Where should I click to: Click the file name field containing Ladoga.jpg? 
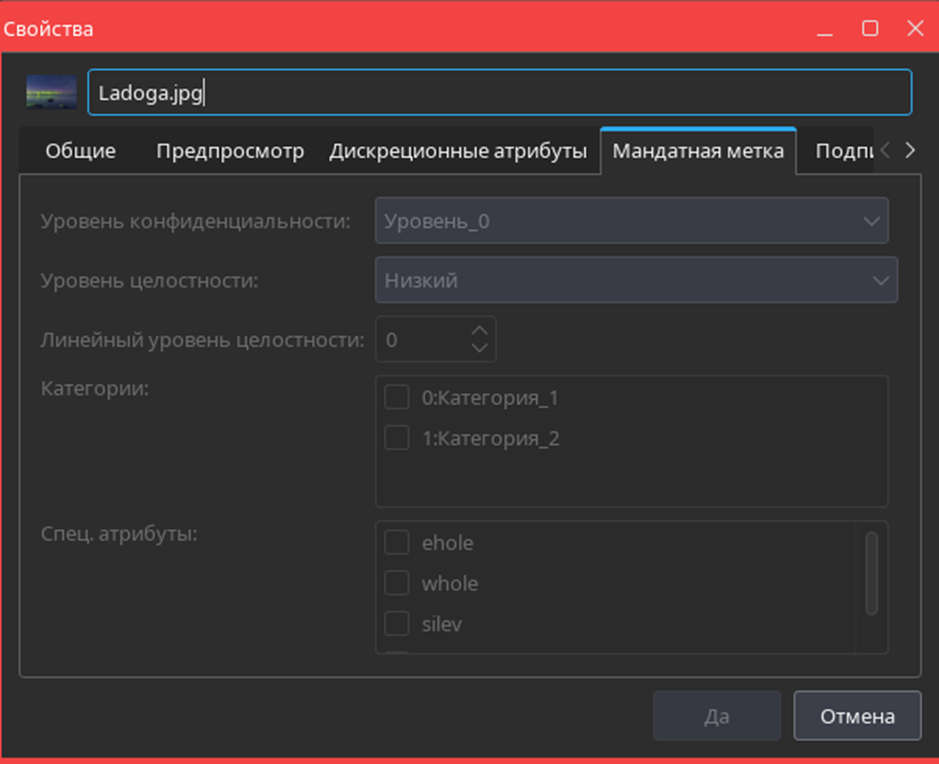(x=499, y=92)
